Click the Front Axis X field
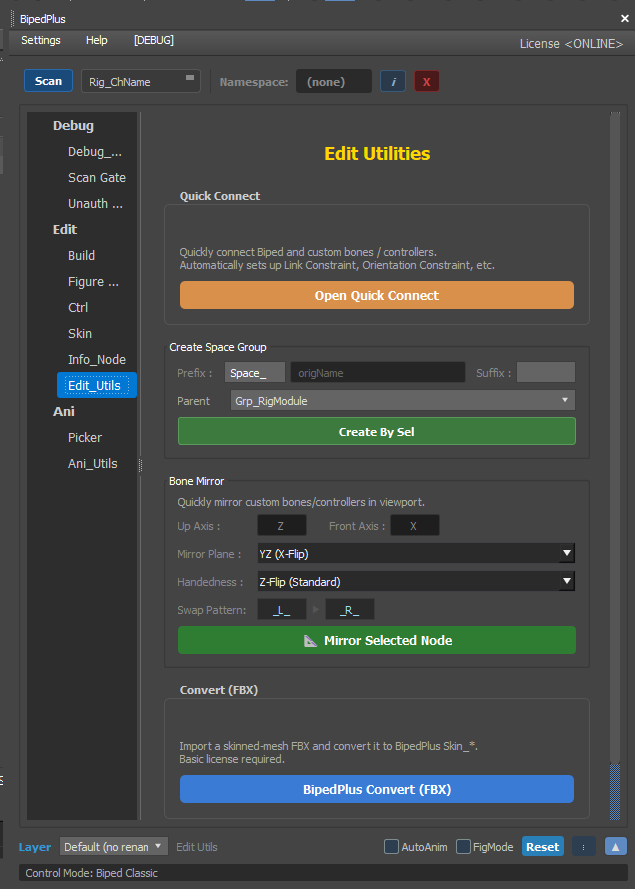The height and width of the screenshot is (889, 635). (414, 526)
